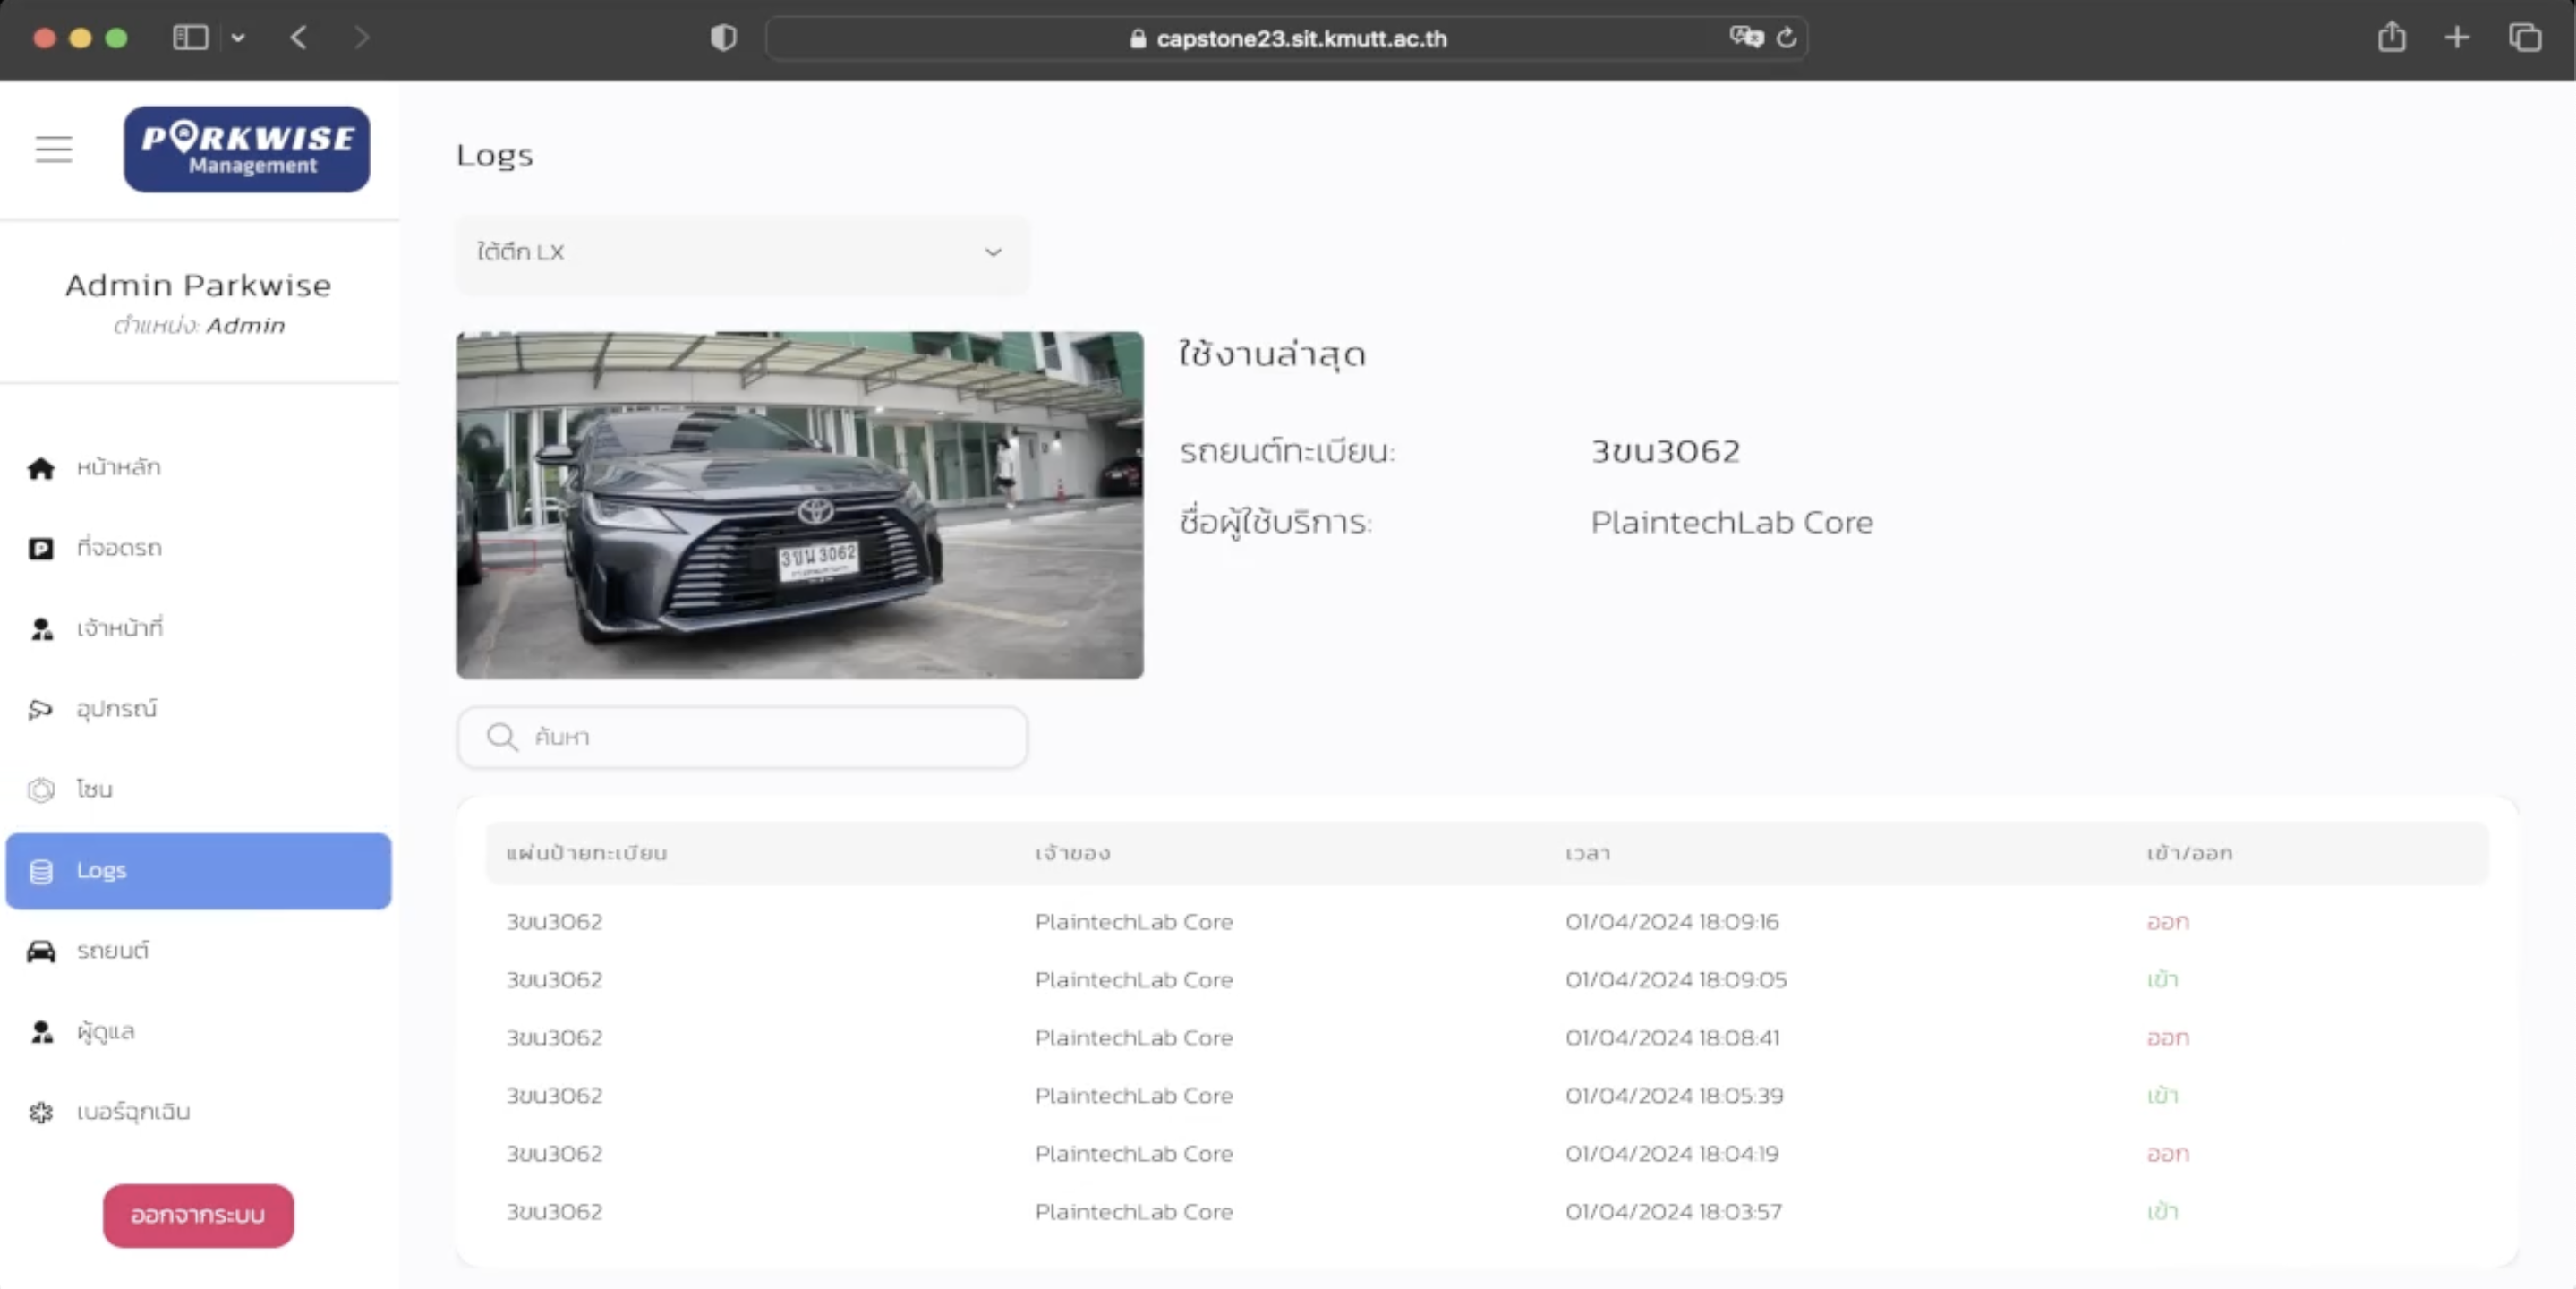2576x1289 pixels.
Task: Select the Logs menu item
Action: (198, 870)
